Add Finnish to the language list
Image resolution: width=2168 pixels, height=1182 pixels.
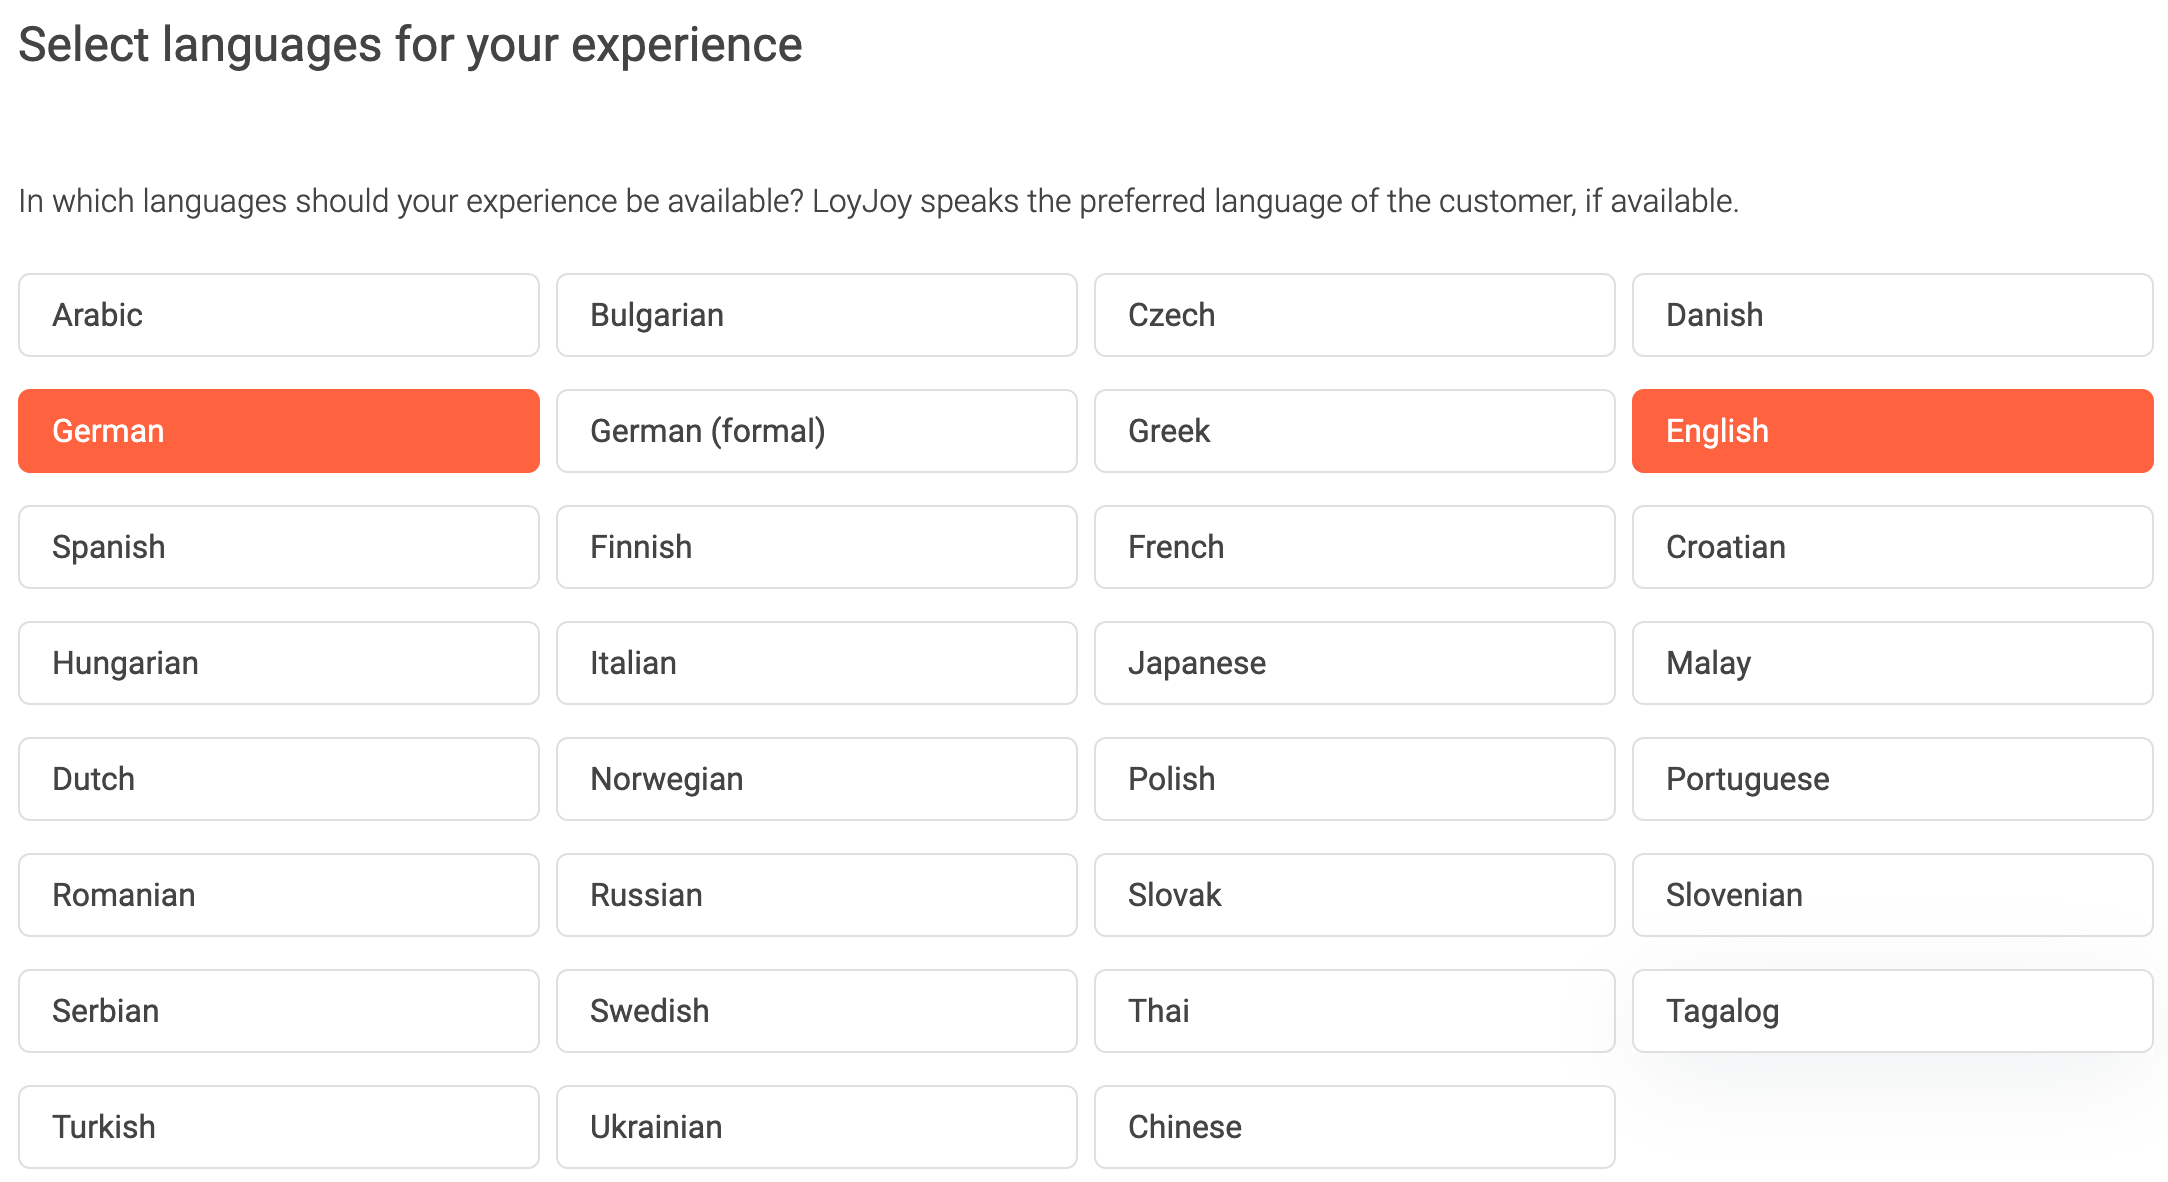pos(816,547)
